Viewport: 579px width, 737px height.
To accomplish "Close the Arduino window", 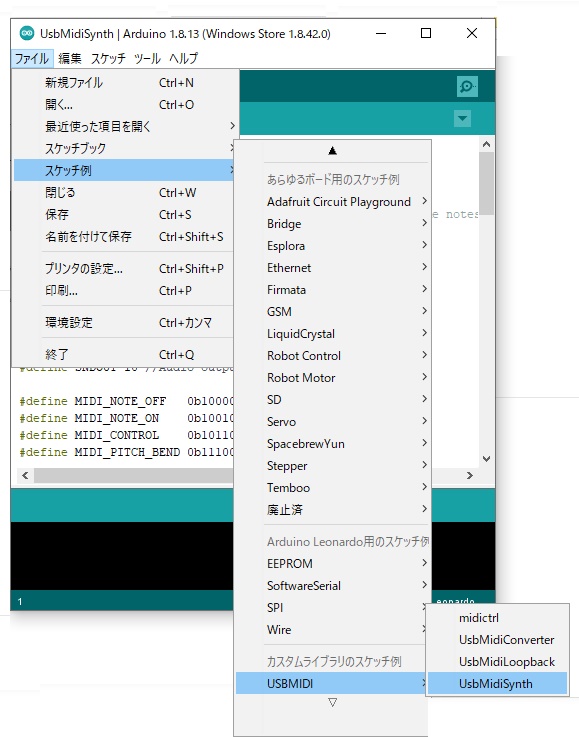I will point(472,33).
